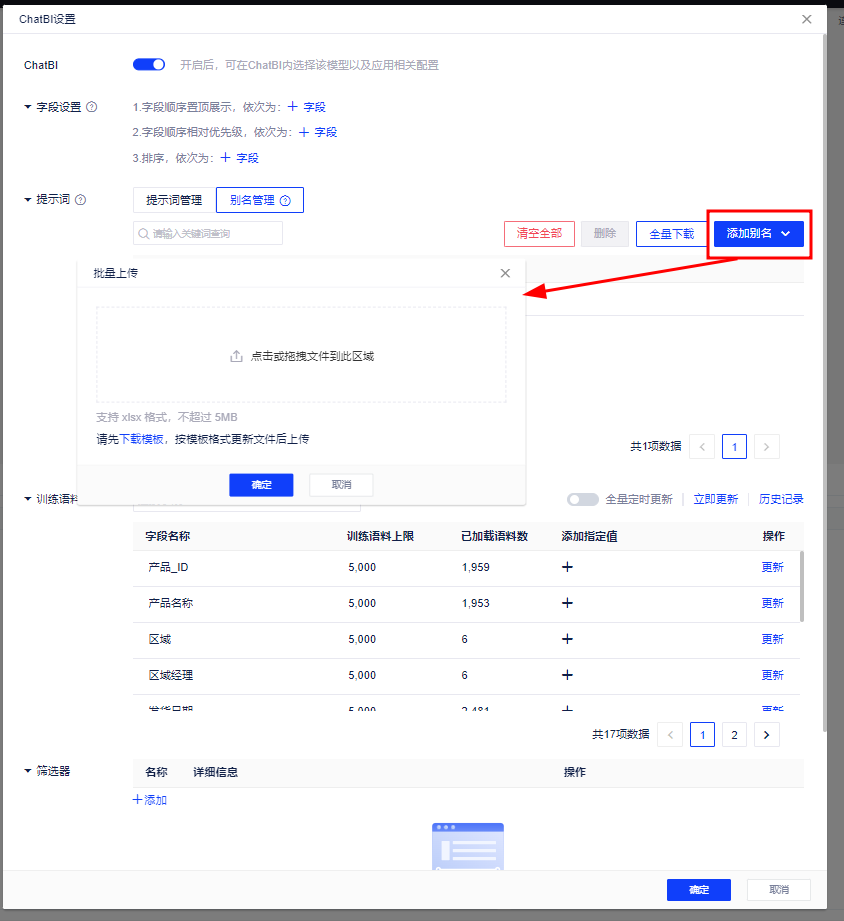
Task: Click the help icon beside 字段设置
Action: 92,107
